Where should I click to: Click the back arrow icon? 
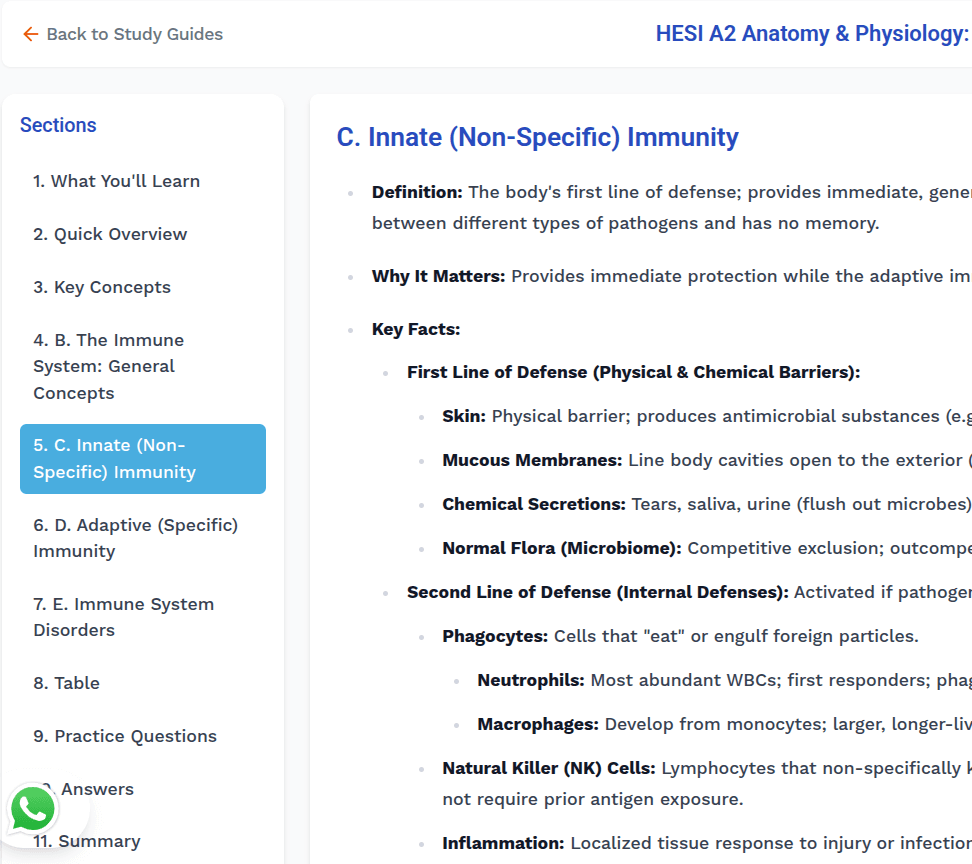[30, 34]
